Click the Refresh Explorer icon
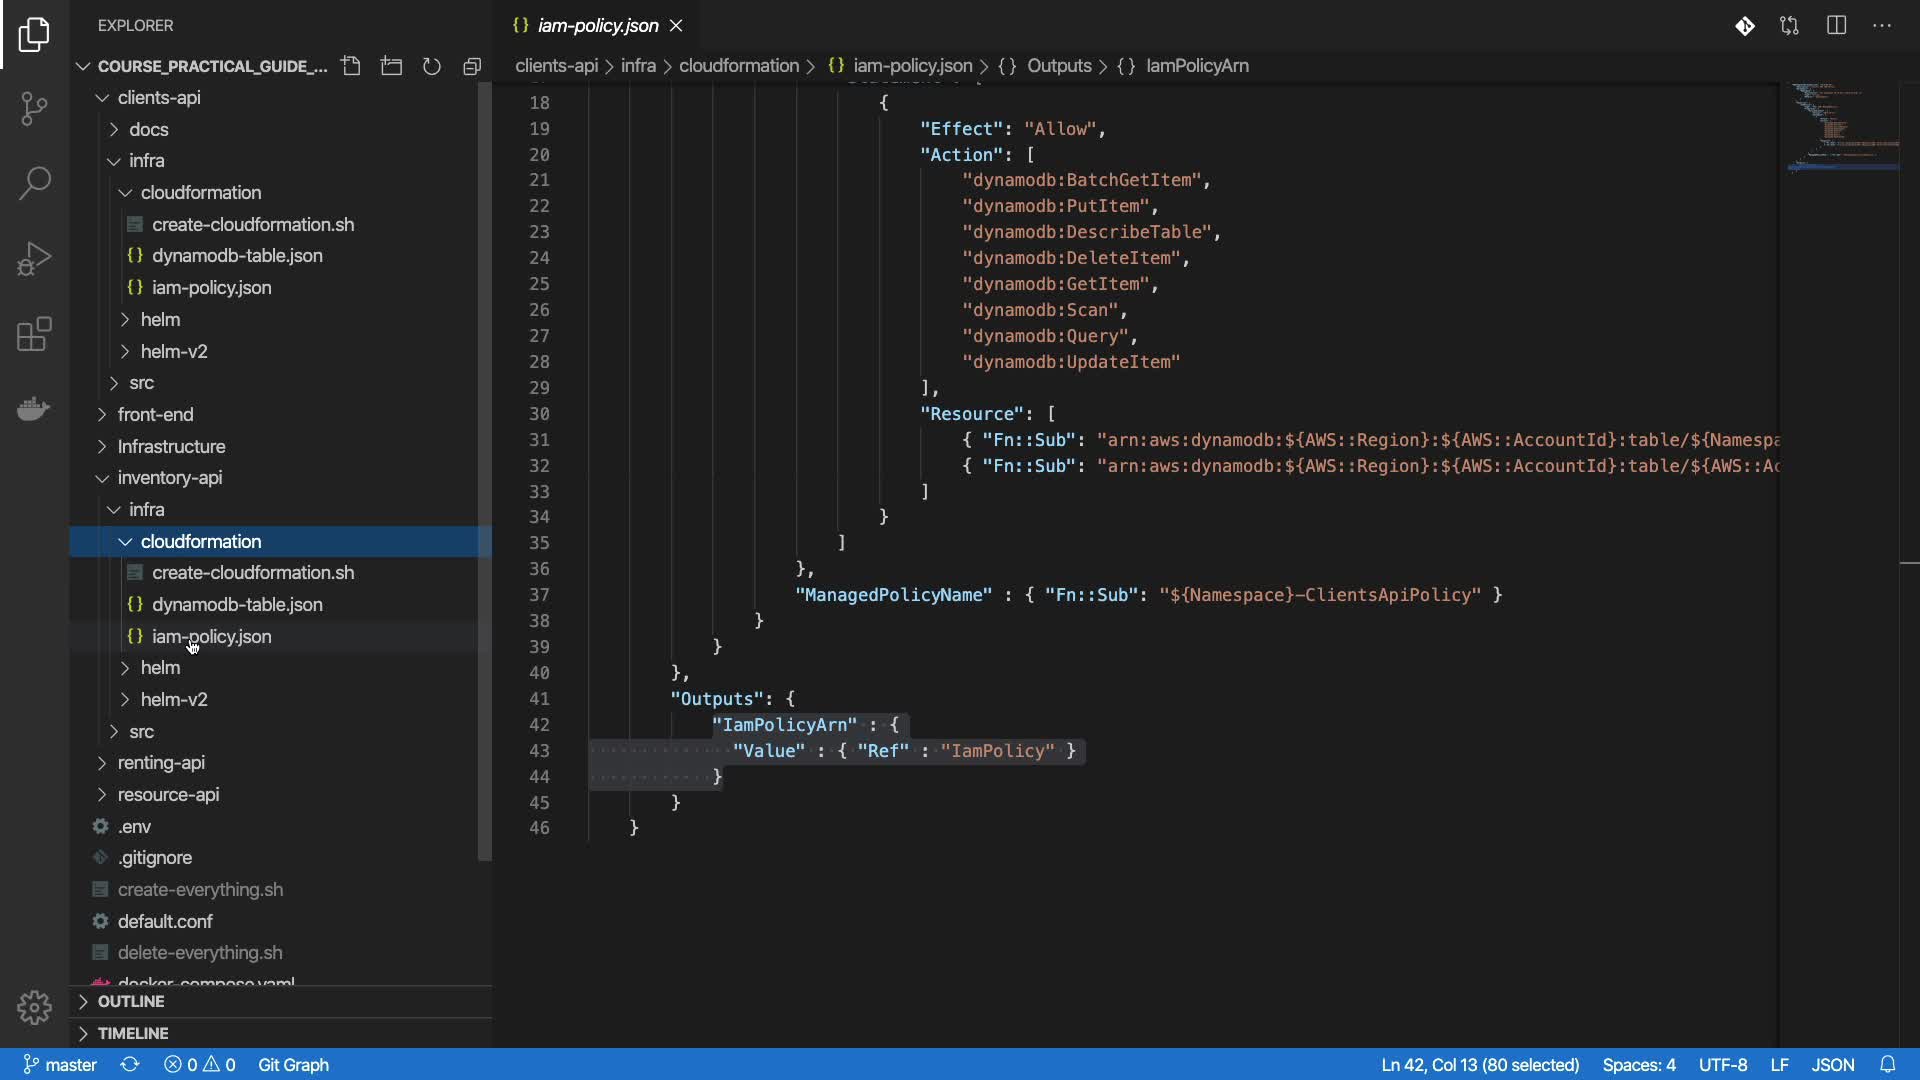 (x=432, y=66)
